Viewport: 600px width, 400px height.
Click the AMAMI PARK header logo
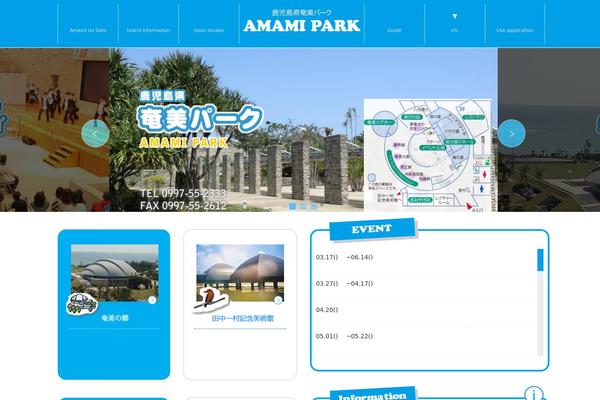tap(302, 21)
